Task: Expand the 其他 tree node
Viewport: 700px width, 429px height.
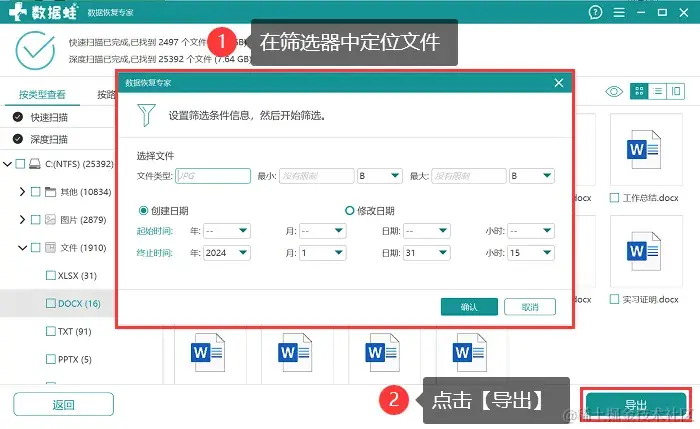Action: coord(22,192)
